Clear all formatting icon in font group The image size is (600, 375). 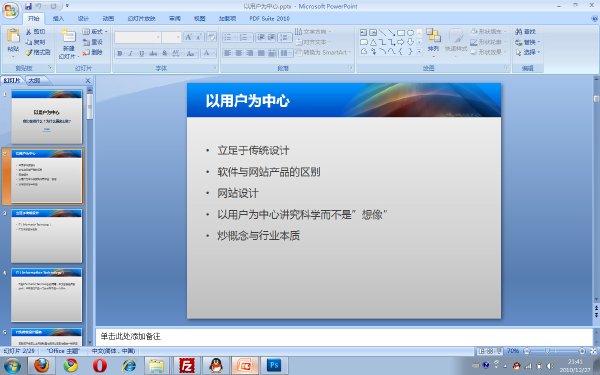[x=211, y=37]
